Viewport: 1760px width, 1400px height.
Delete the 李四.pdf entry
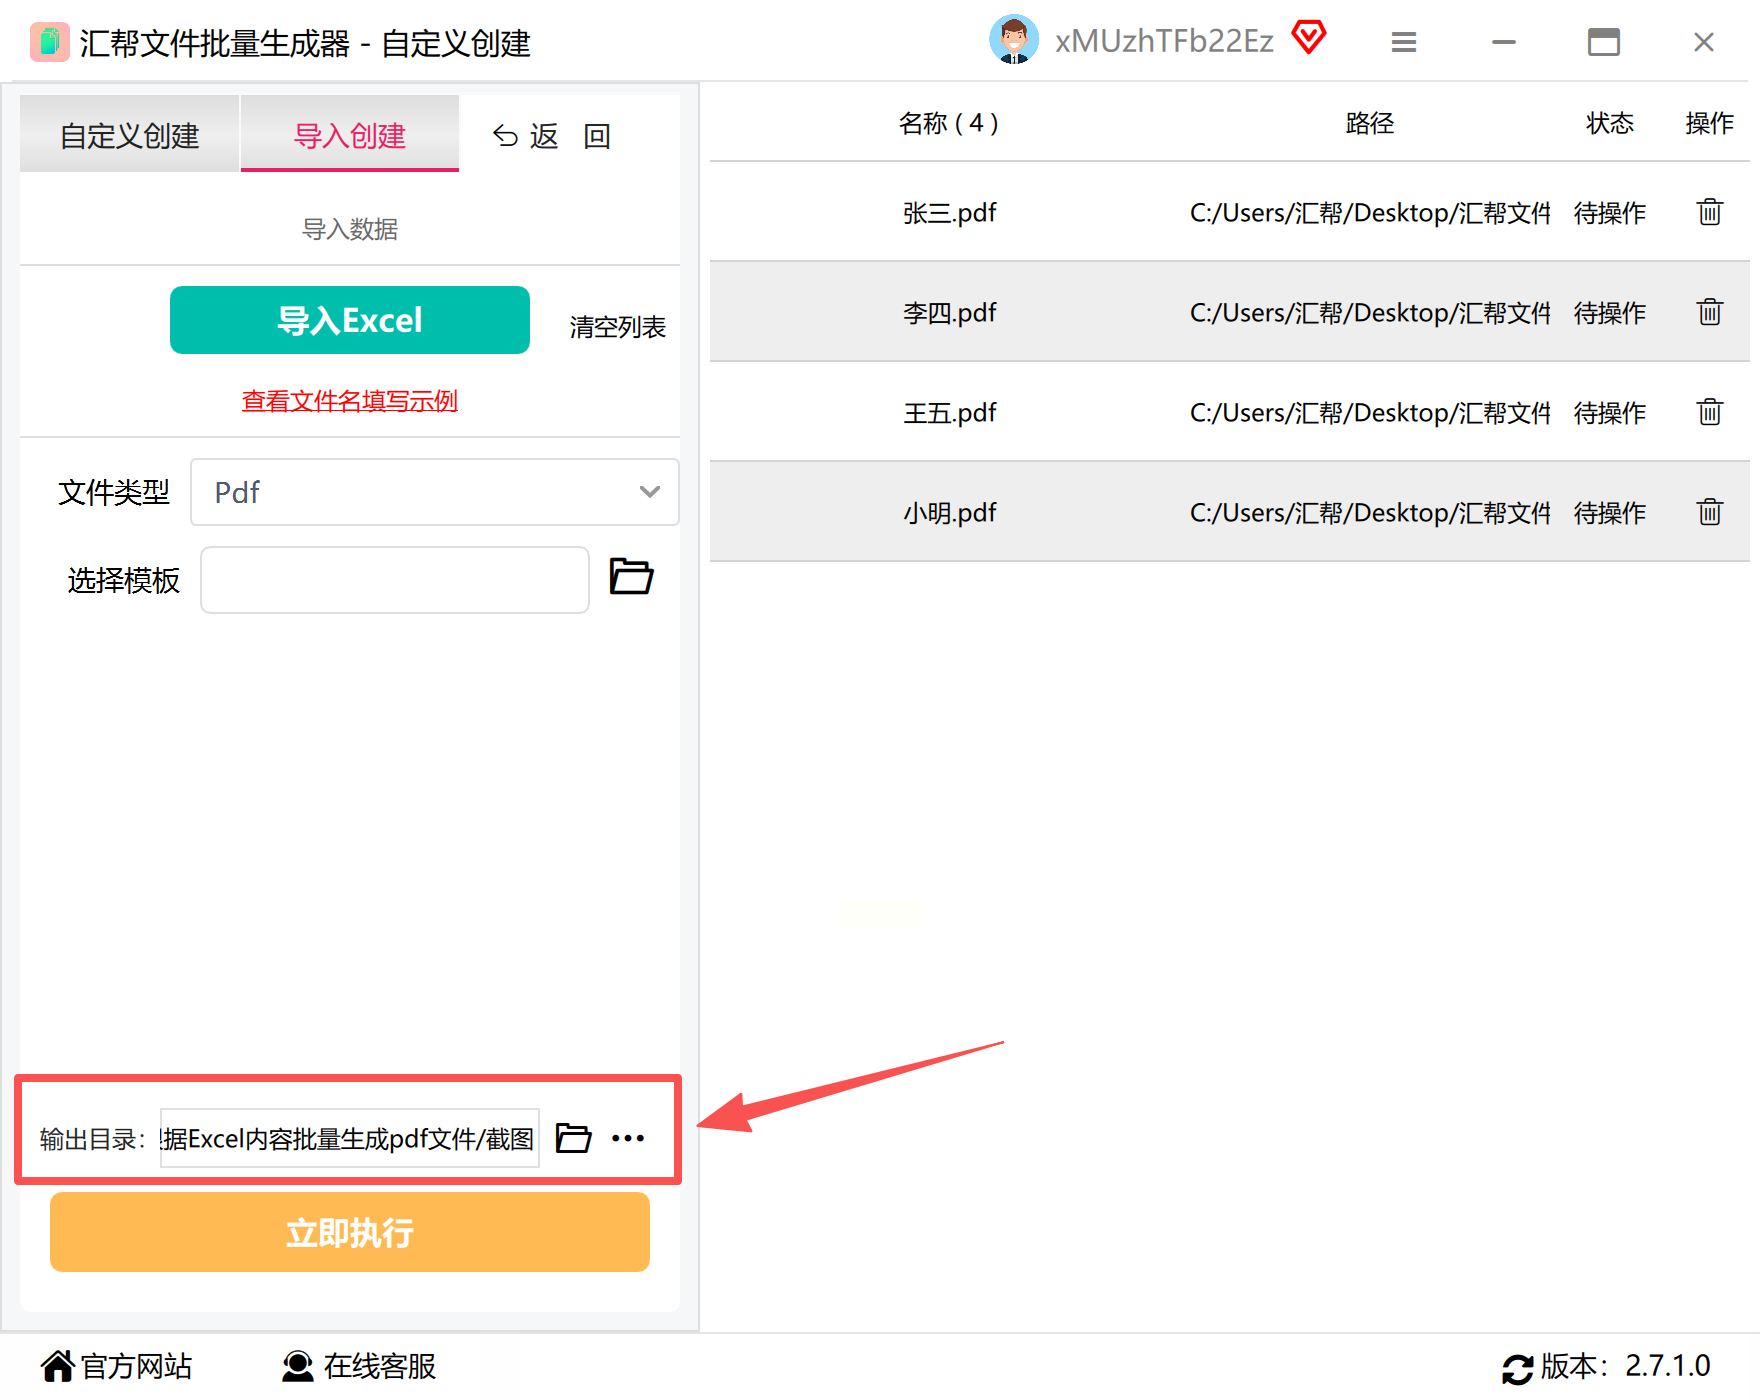coord(1709,312)
